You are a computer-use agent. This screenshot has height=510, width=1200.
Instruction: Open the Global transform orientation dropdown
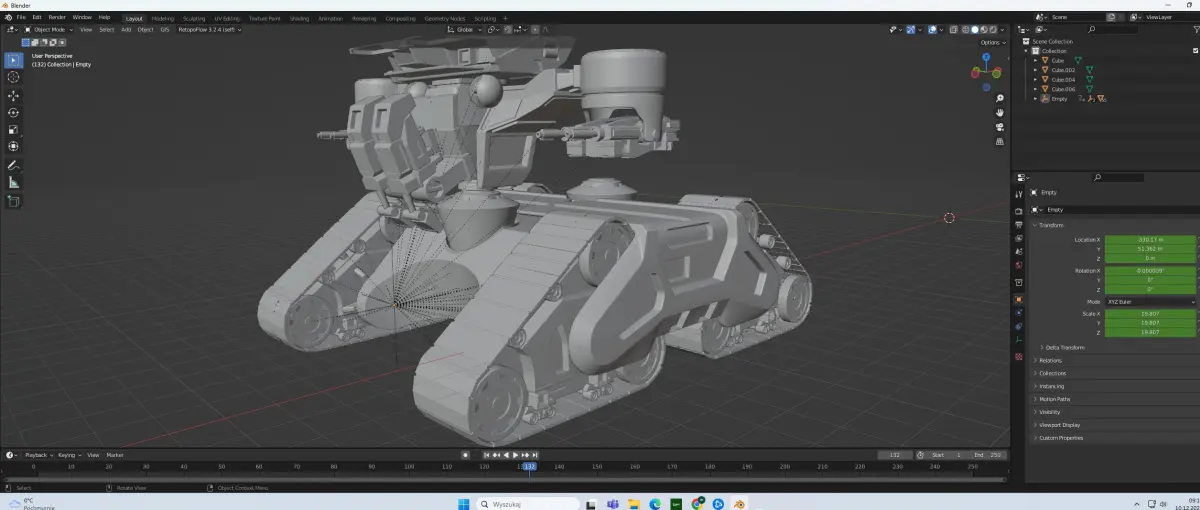464,29
